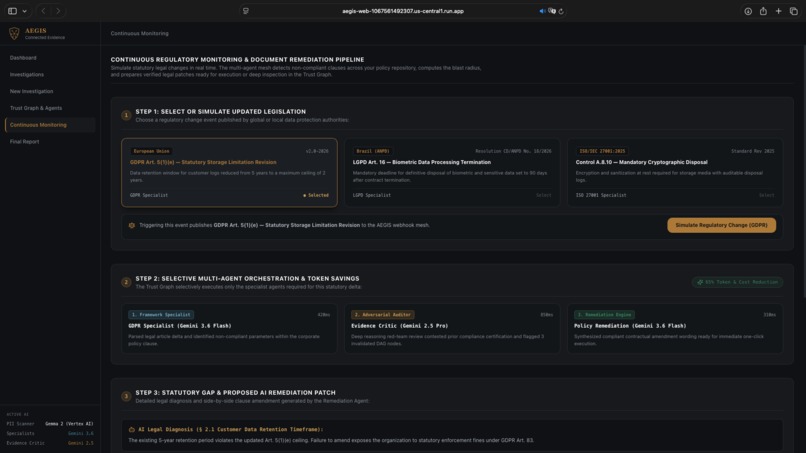The image size is (806, 453).
Task: Click the AEGIS shield logo
Action: 14,33
